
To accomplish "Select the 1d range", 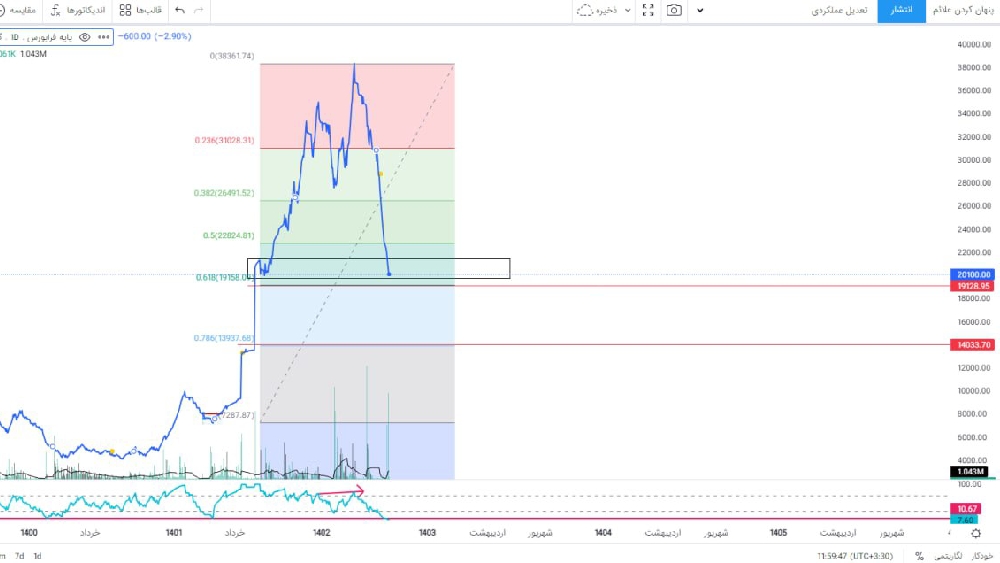I will [x=37, y=556].
